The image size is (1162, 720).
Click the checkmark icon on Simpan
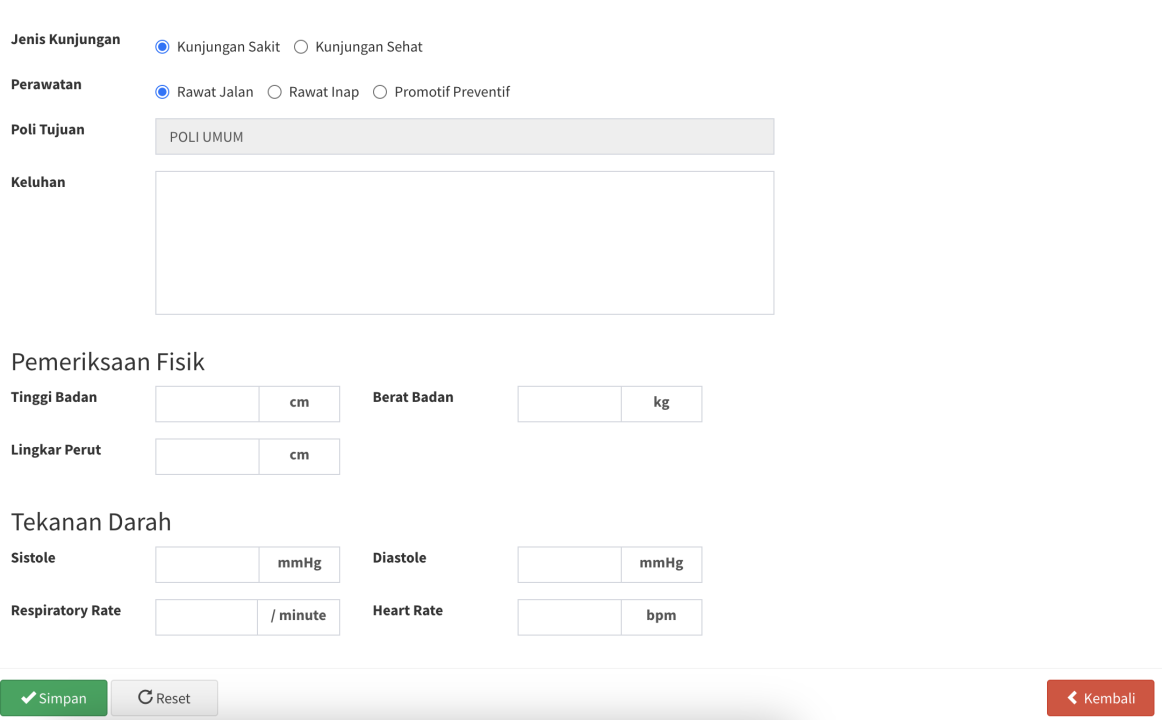[28, 698]
